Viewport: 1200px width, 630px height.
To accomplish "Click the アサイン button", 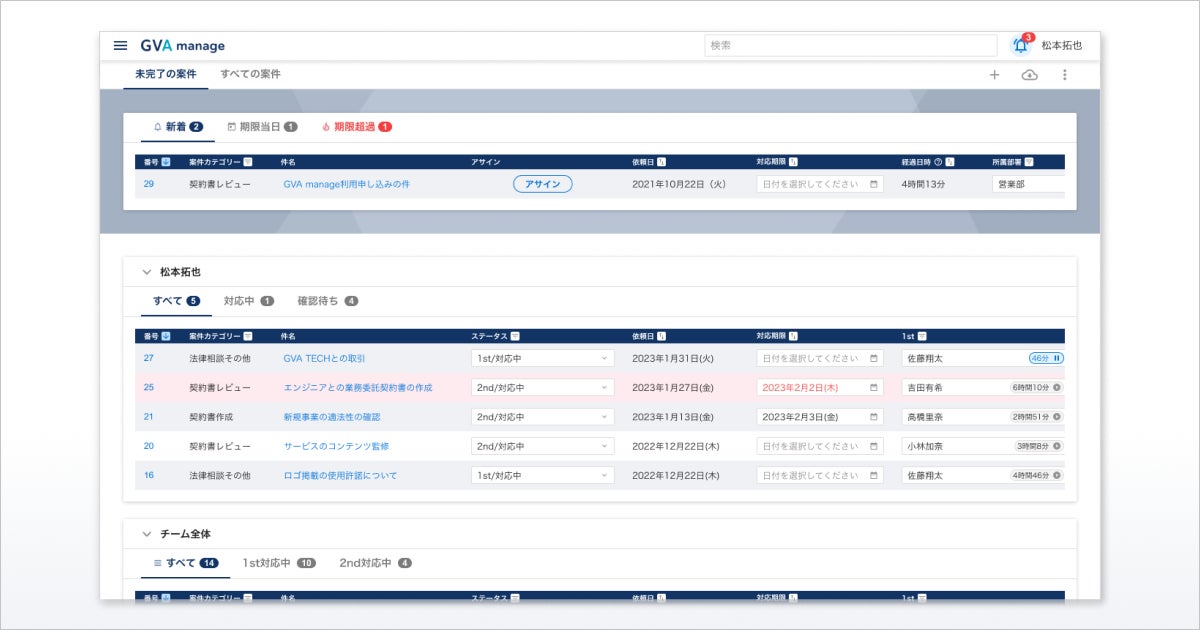I will tap(543, 184).
